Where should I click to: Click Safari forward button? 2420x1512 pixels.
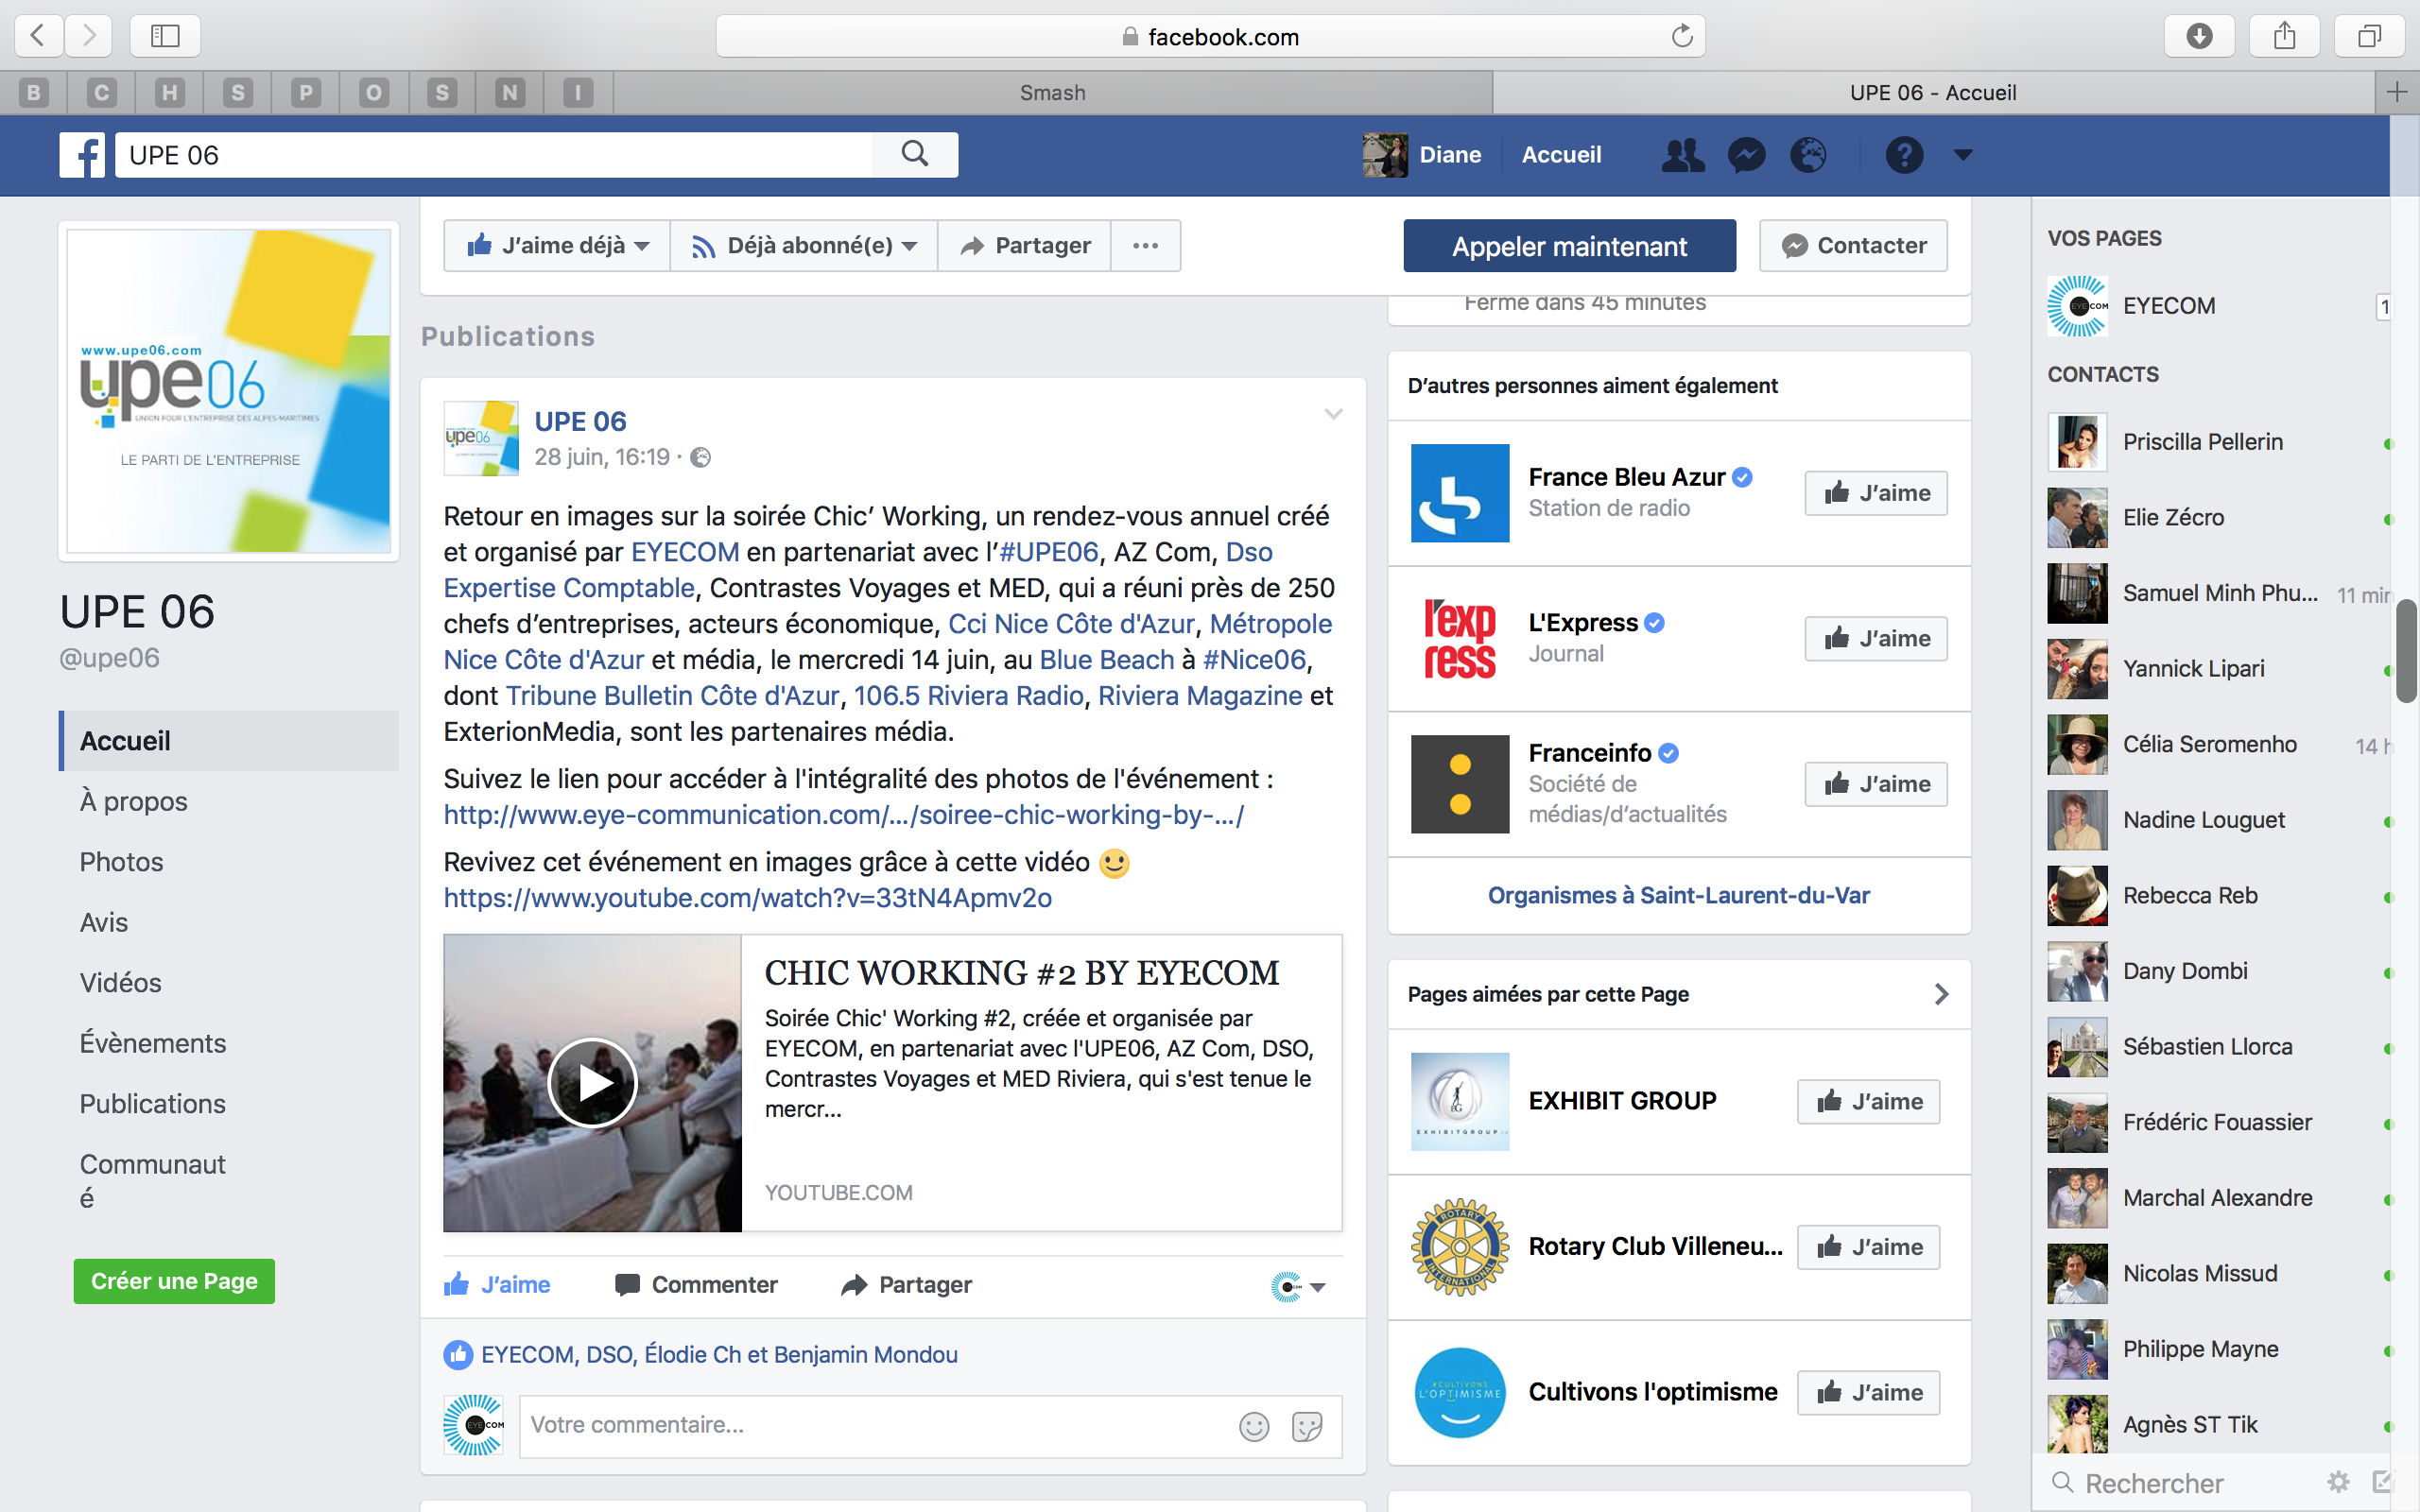point(89,36)
